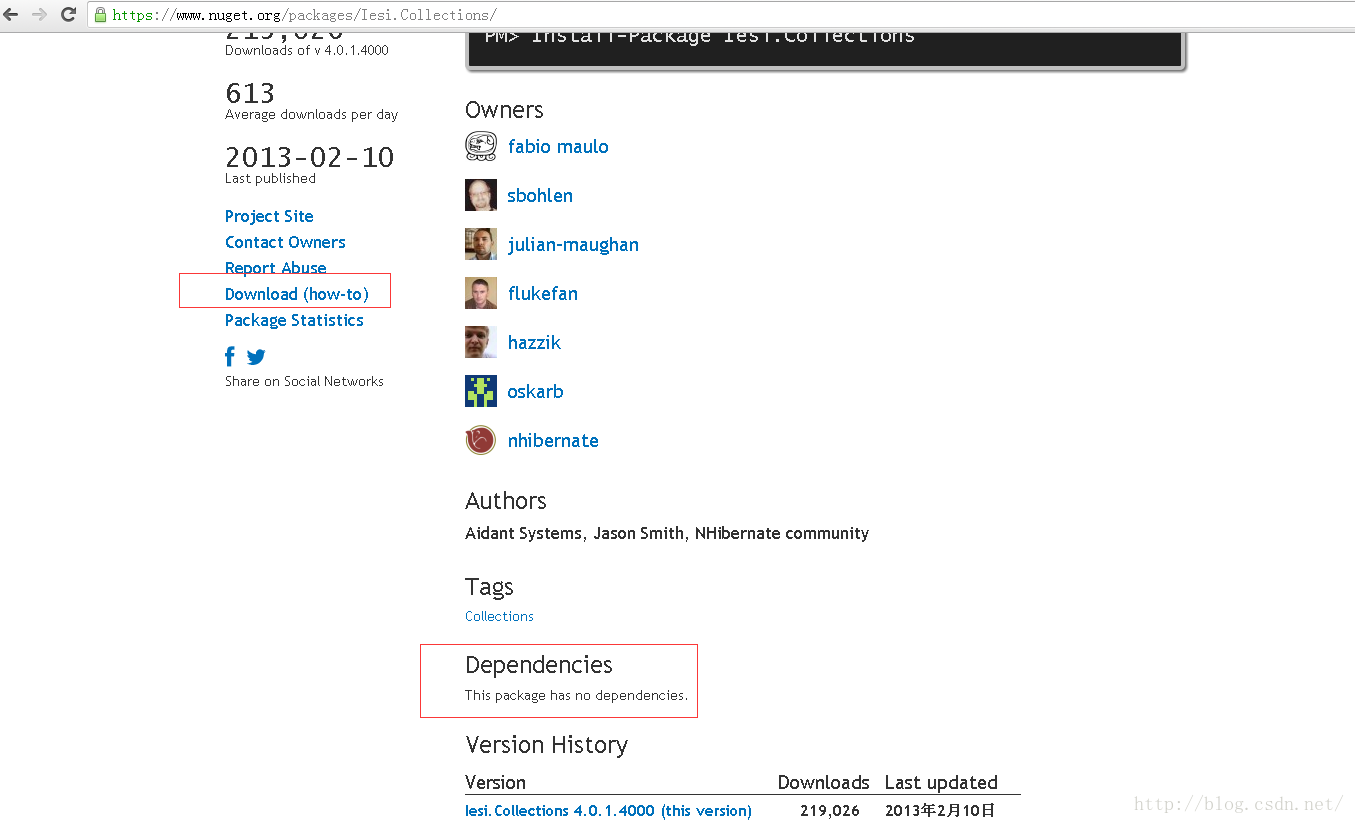Click oskarb's pixel avatar icon
Viewport: 1355px width, 824px height.
click(481, 391)
